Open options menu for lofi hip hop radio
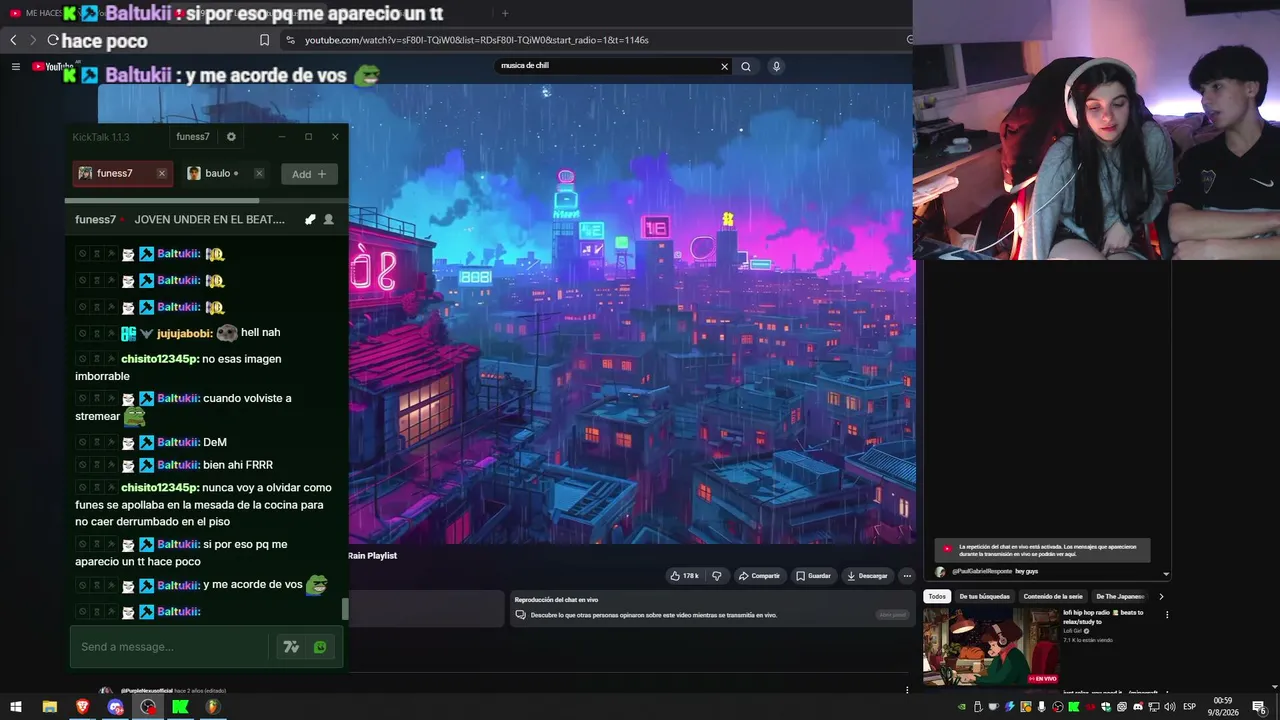 point(1166,615)
